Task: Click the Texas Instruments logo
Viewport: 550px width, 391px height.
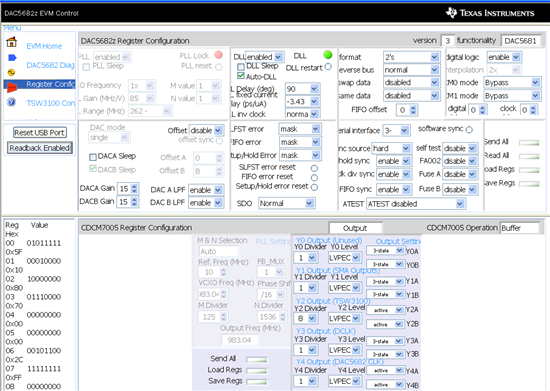Action: [x=490, y=13]
